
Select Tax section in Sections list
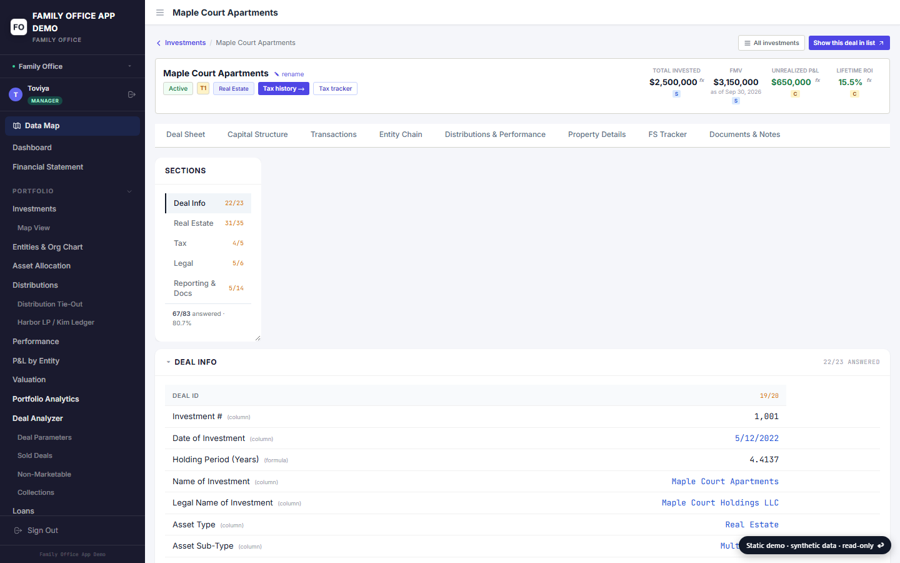pos(208,243)
